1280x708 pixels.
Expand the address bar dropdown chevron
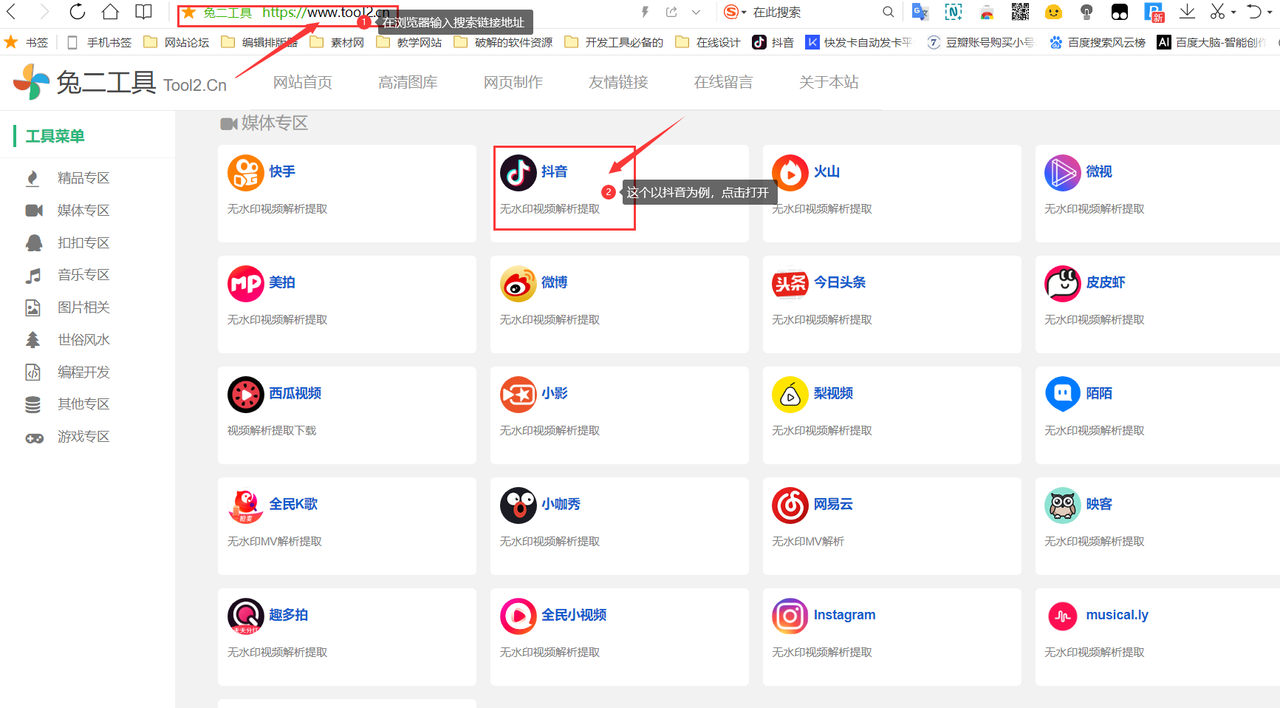(696, 12)
